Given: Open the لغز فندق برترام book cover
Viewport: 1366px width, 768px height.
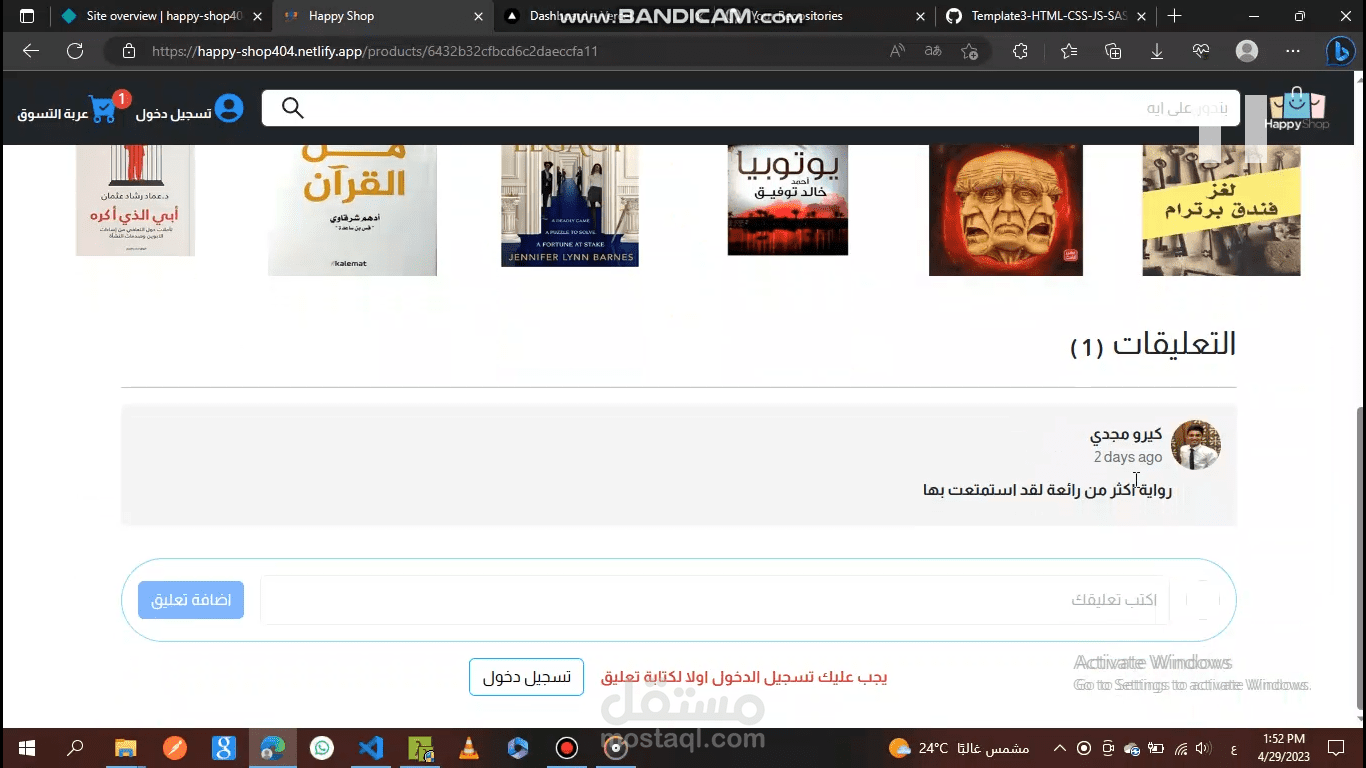Looking at the screenshot, I should click(x=1221, y=210).
